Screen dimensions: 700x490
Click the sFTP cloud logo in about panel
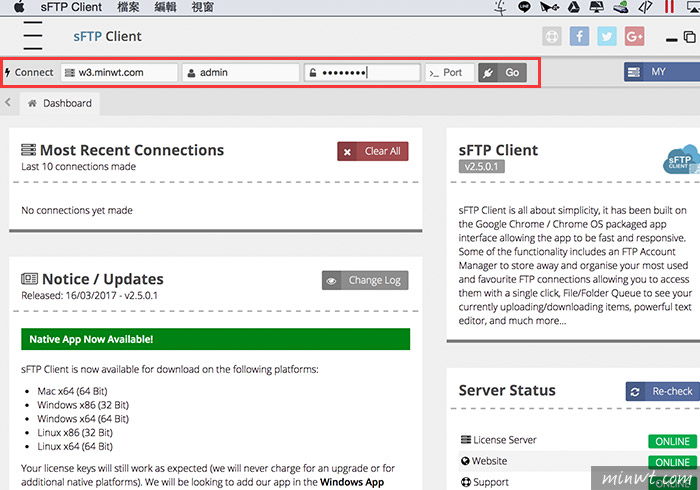pyautogui.click(x=682, y=159)
